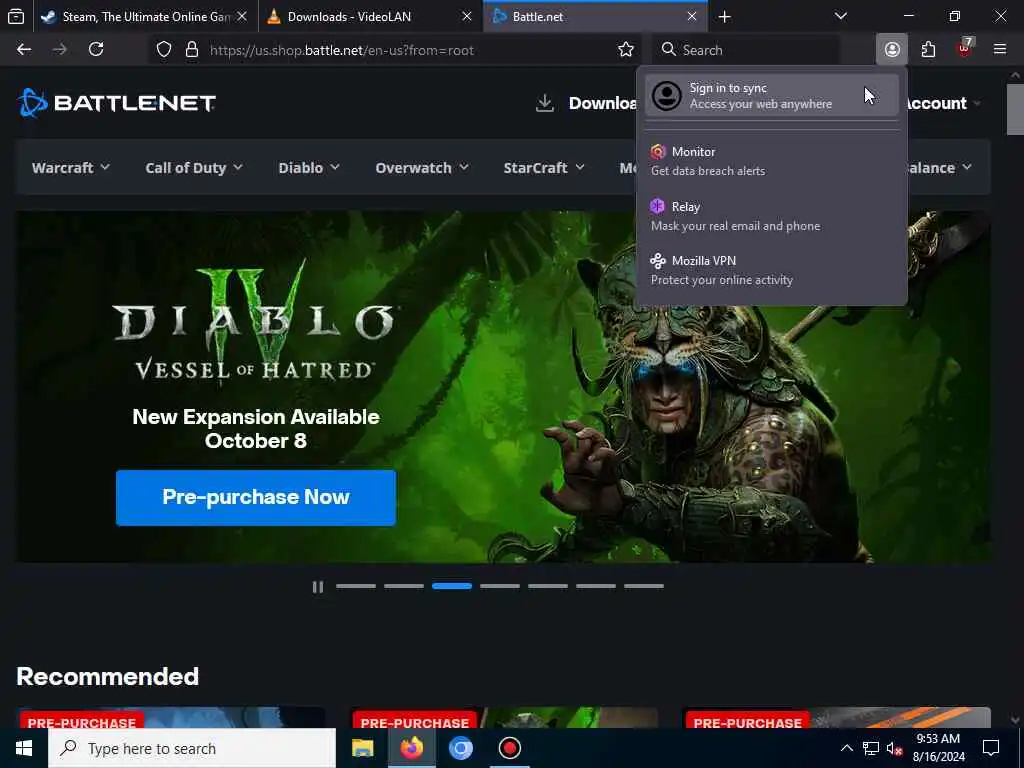The image size is (1024, 768).
Task: Jump to the first carousel slide indicator
Action: coord(356,586)
